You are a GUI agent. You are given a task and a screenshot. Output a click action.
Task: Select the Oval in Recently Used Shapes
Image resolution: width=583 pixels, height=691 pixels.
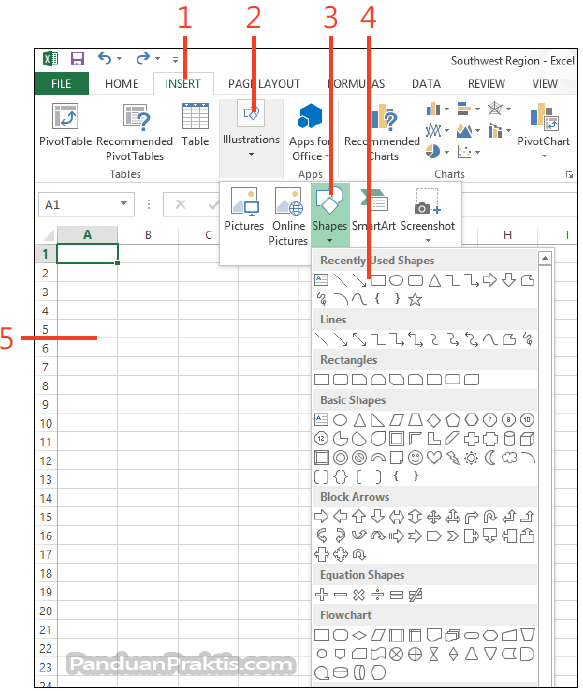coord(396,280)
